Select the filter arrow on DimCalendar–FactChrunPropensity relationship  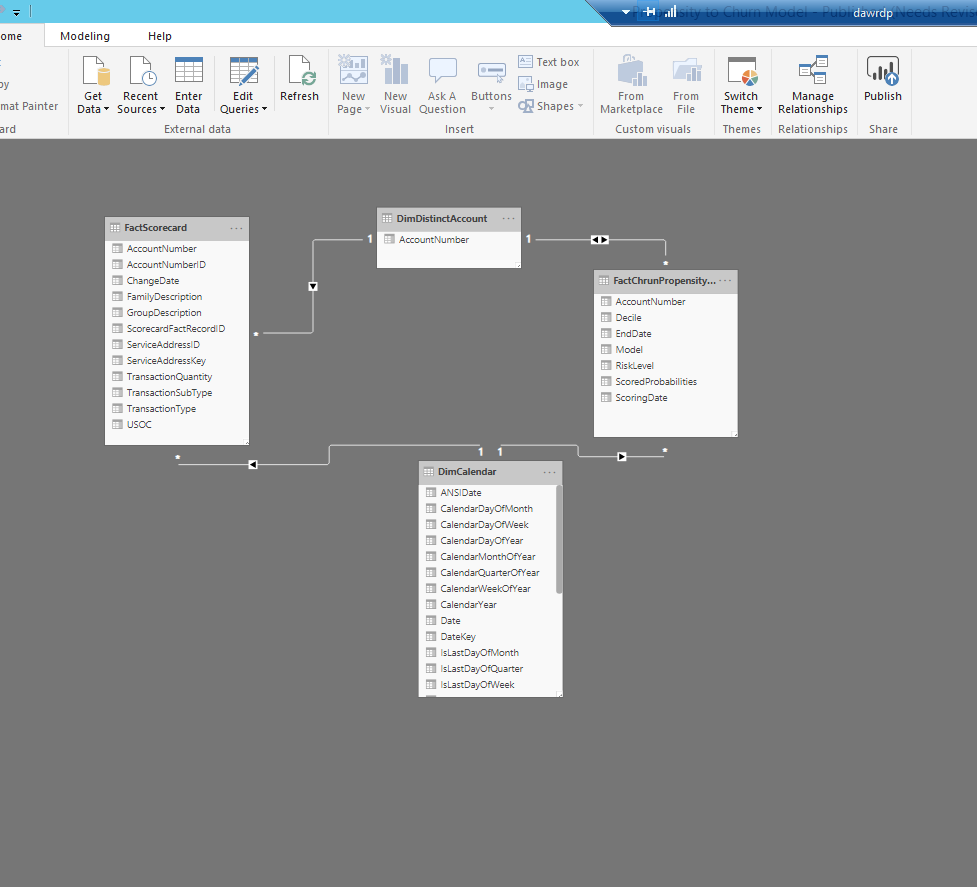click(x=621, y=457)
